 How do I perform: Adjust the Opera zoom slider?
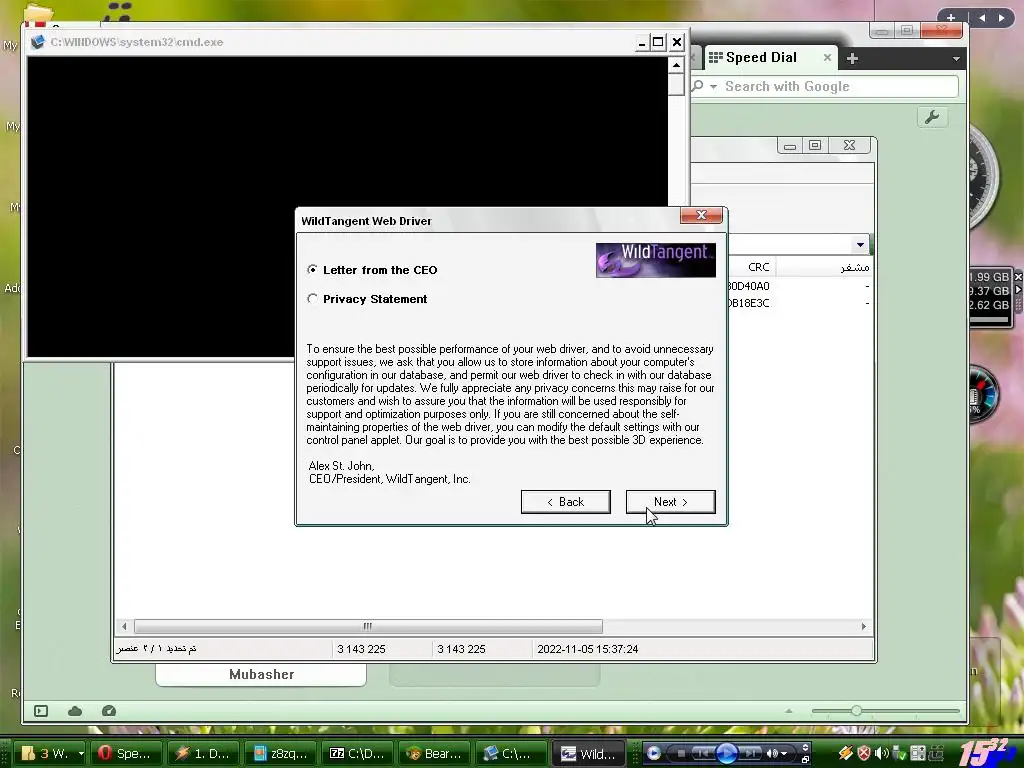point(856,711)
